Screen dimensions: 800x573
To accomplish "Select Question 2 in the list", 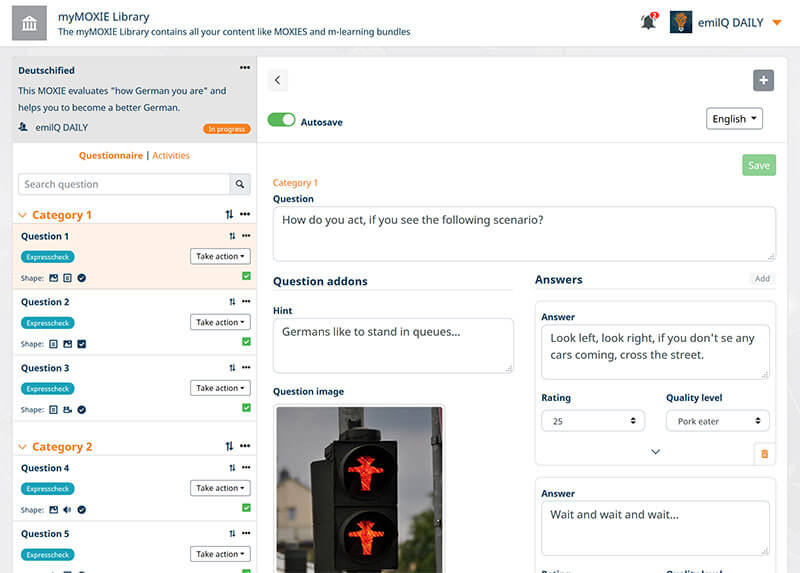I will click(45, 302).
